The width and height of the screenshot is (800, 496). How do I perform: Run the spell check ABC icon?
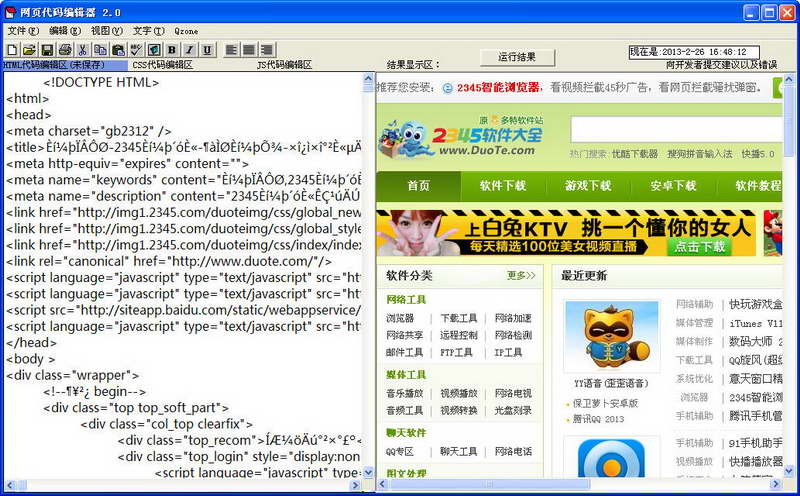pos(136,49)
